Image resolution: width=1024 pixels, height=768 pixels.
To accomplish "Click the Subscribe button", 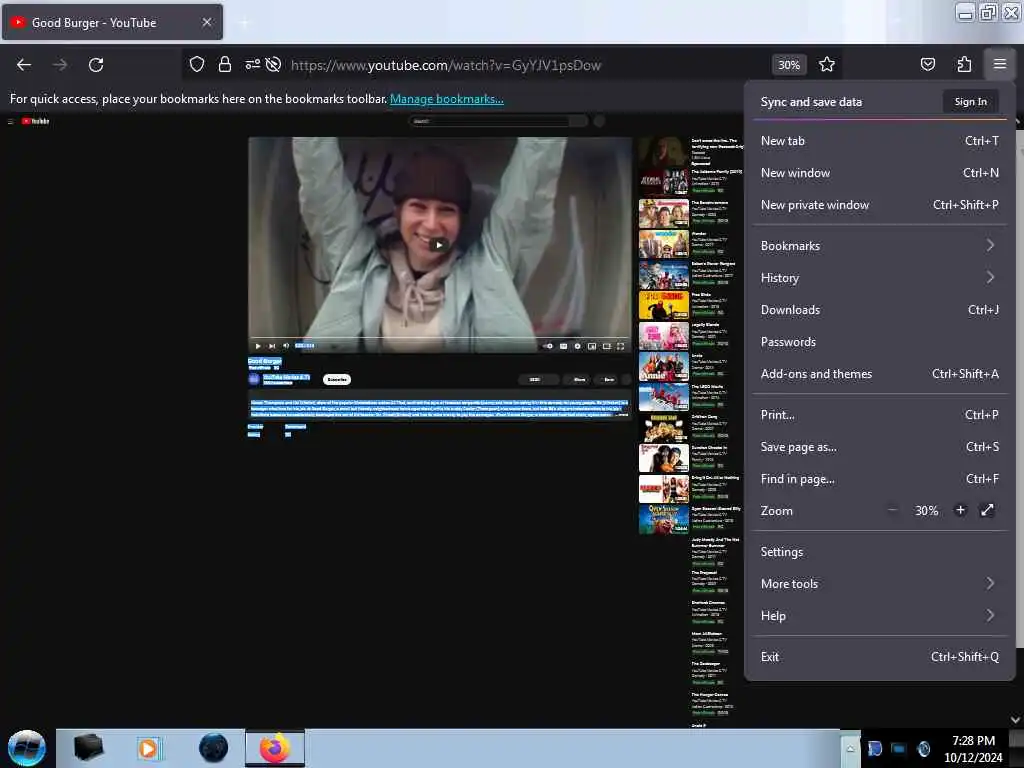I will point(337,379).
